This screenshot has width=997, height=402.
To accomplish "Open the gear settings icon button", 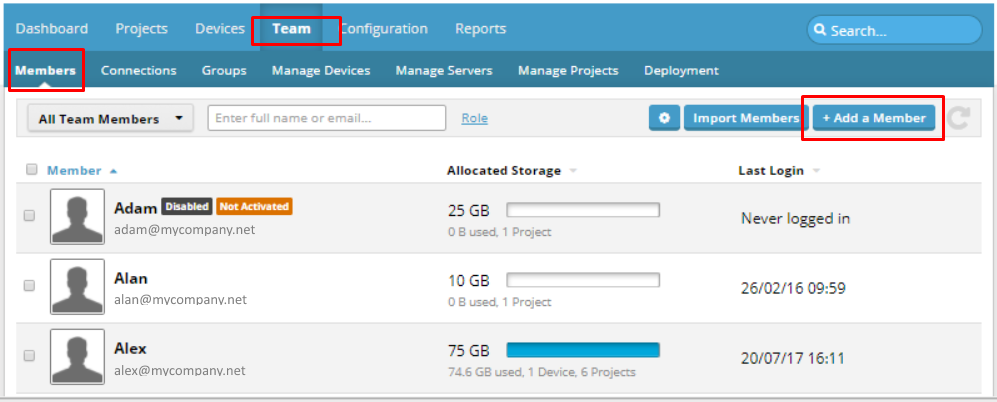I will click(664, 118).
